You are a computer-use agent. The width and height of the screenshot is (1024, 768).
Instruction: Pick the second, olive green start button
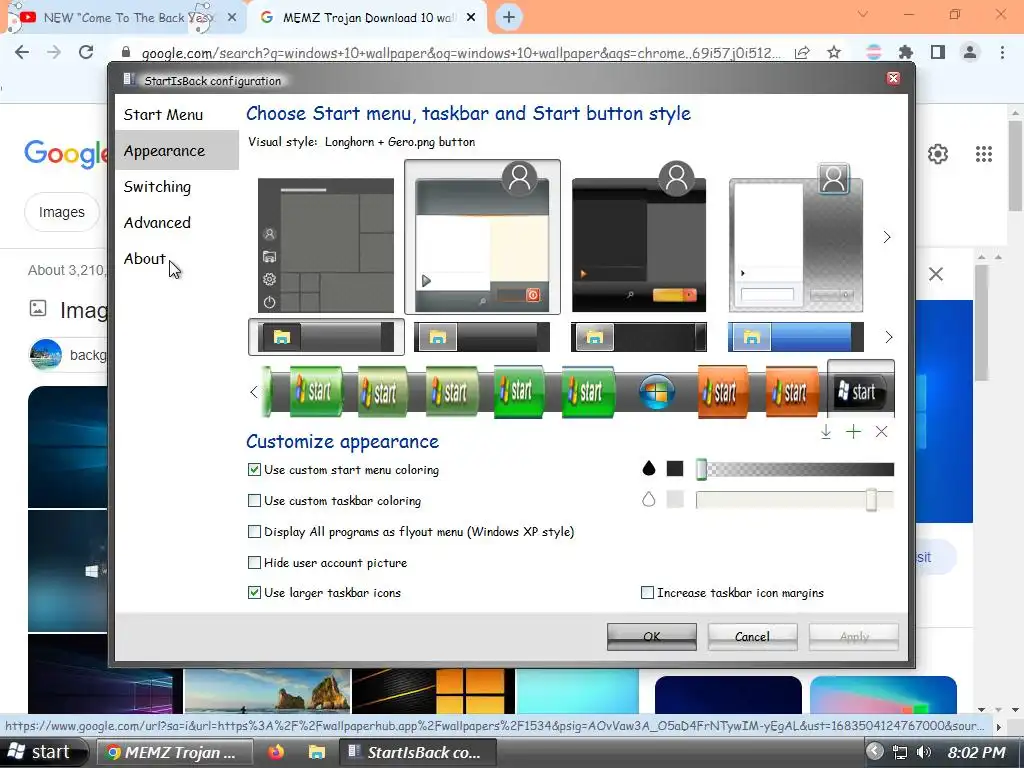point(383,392)
